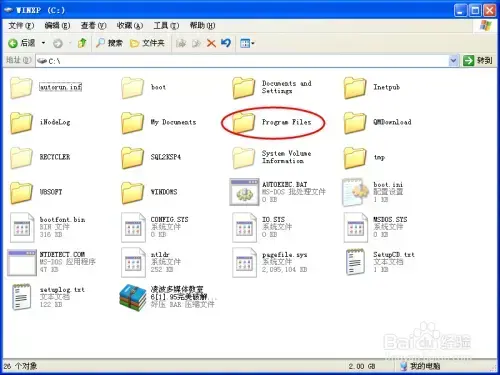Select the System Volume Information folder icon
Viewport: 500px width, 375px height.
(x=244, y=158)
